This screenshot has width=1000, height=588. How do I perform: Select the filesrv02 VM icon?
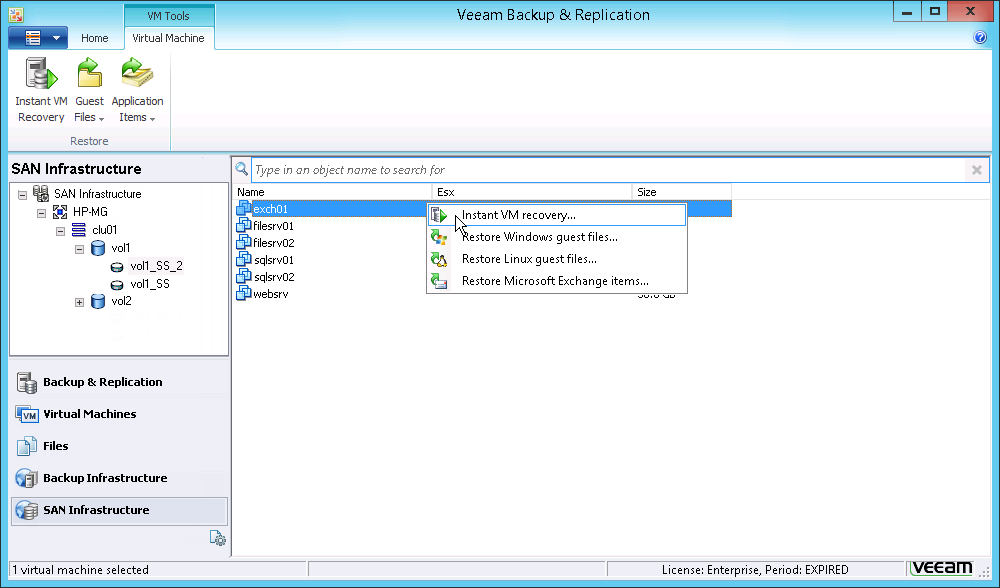point(244,242)
